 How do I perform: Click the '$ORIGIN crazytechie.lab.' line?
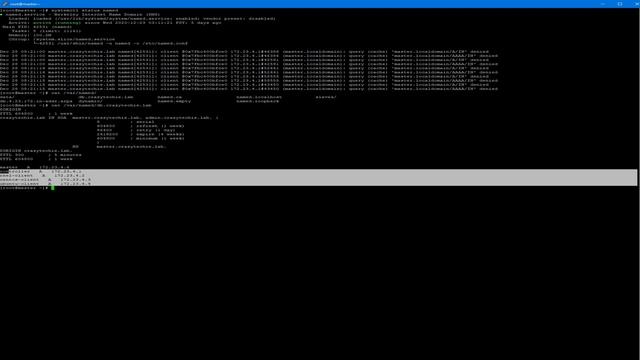[x=36, y=151]
